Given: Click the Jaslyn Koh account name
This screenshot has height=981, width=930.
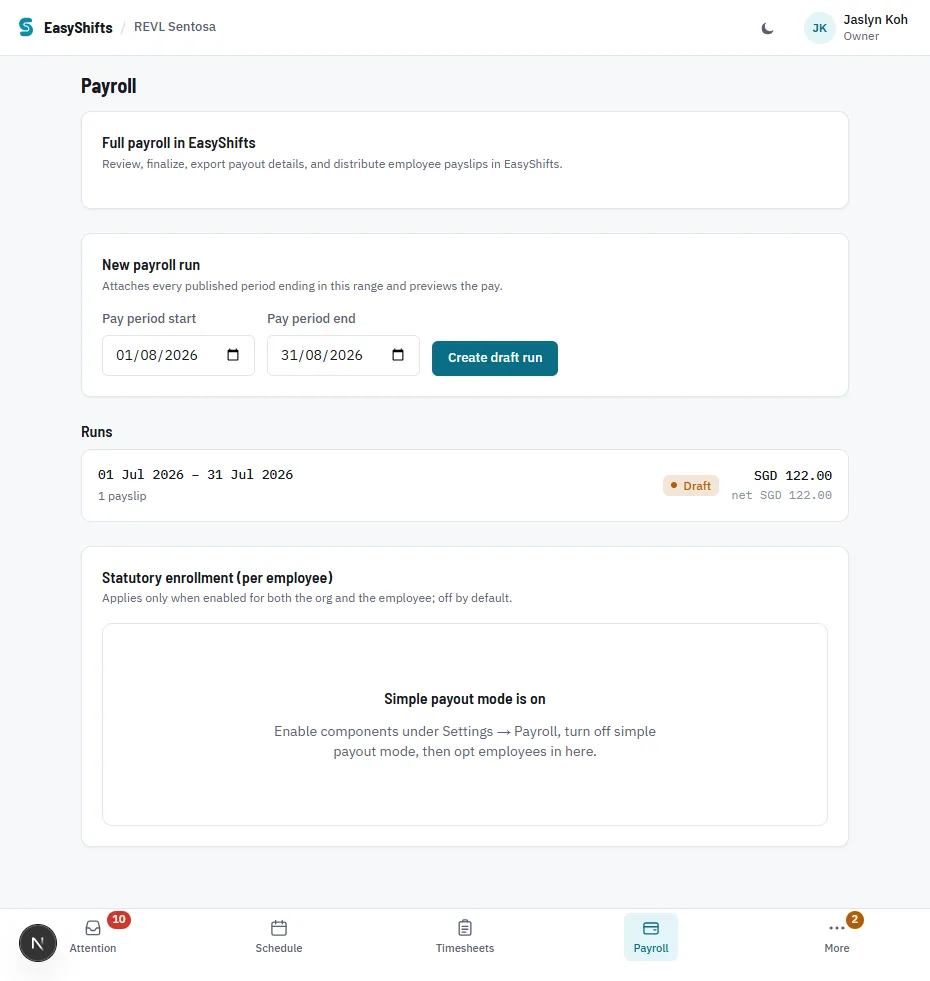Looking at the screenshot, I should [875, 19].
